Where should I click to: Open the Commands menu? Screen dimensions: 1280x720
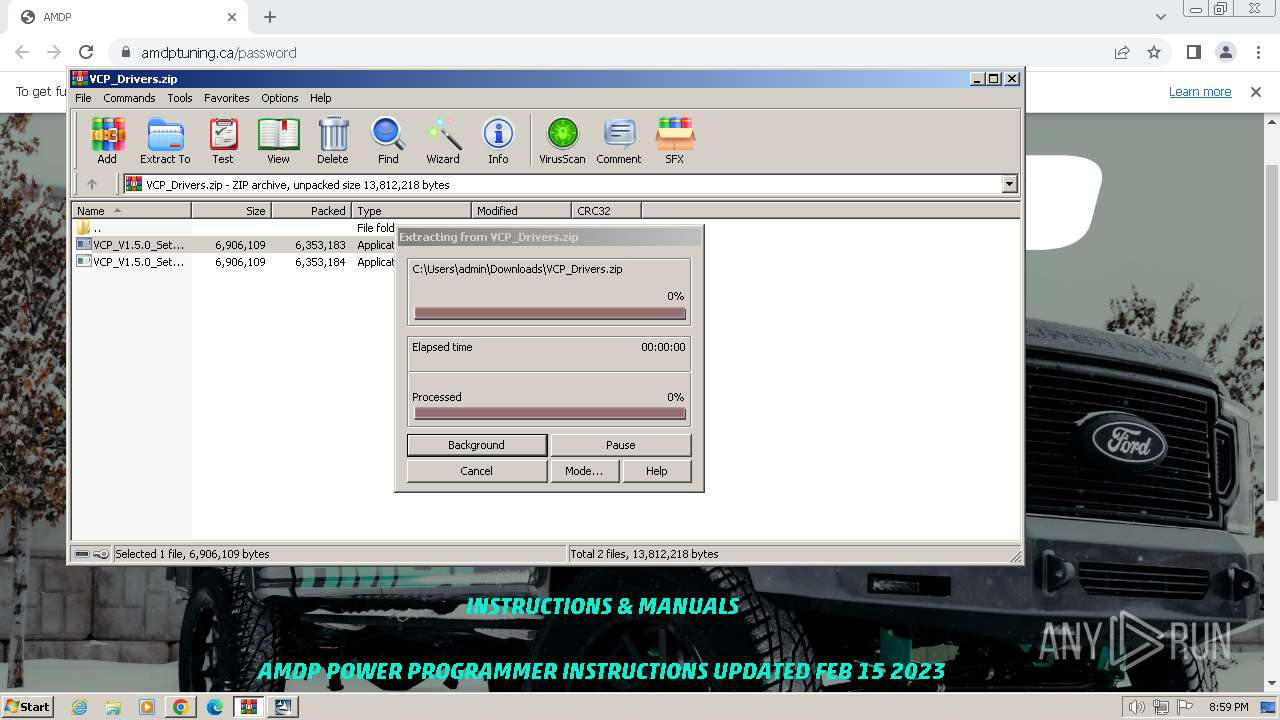tap(129, 98)
